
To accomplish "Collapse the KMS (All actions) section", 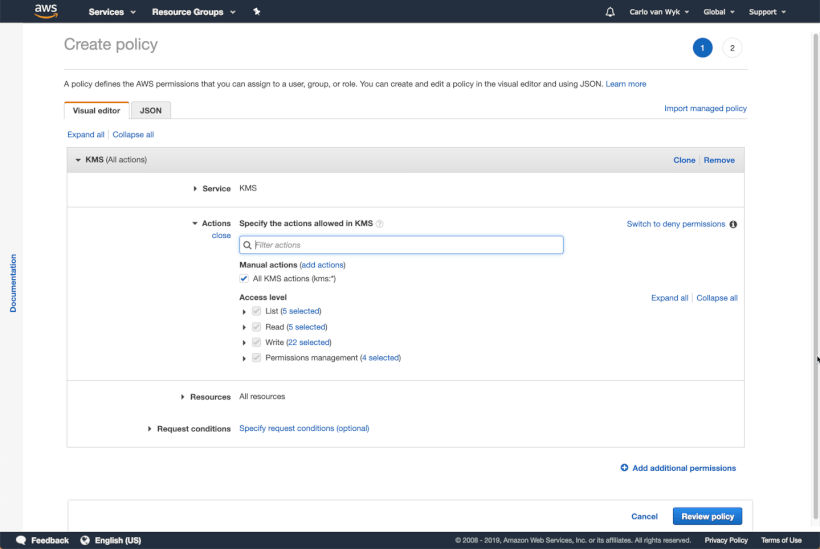I will coord(78,160).
